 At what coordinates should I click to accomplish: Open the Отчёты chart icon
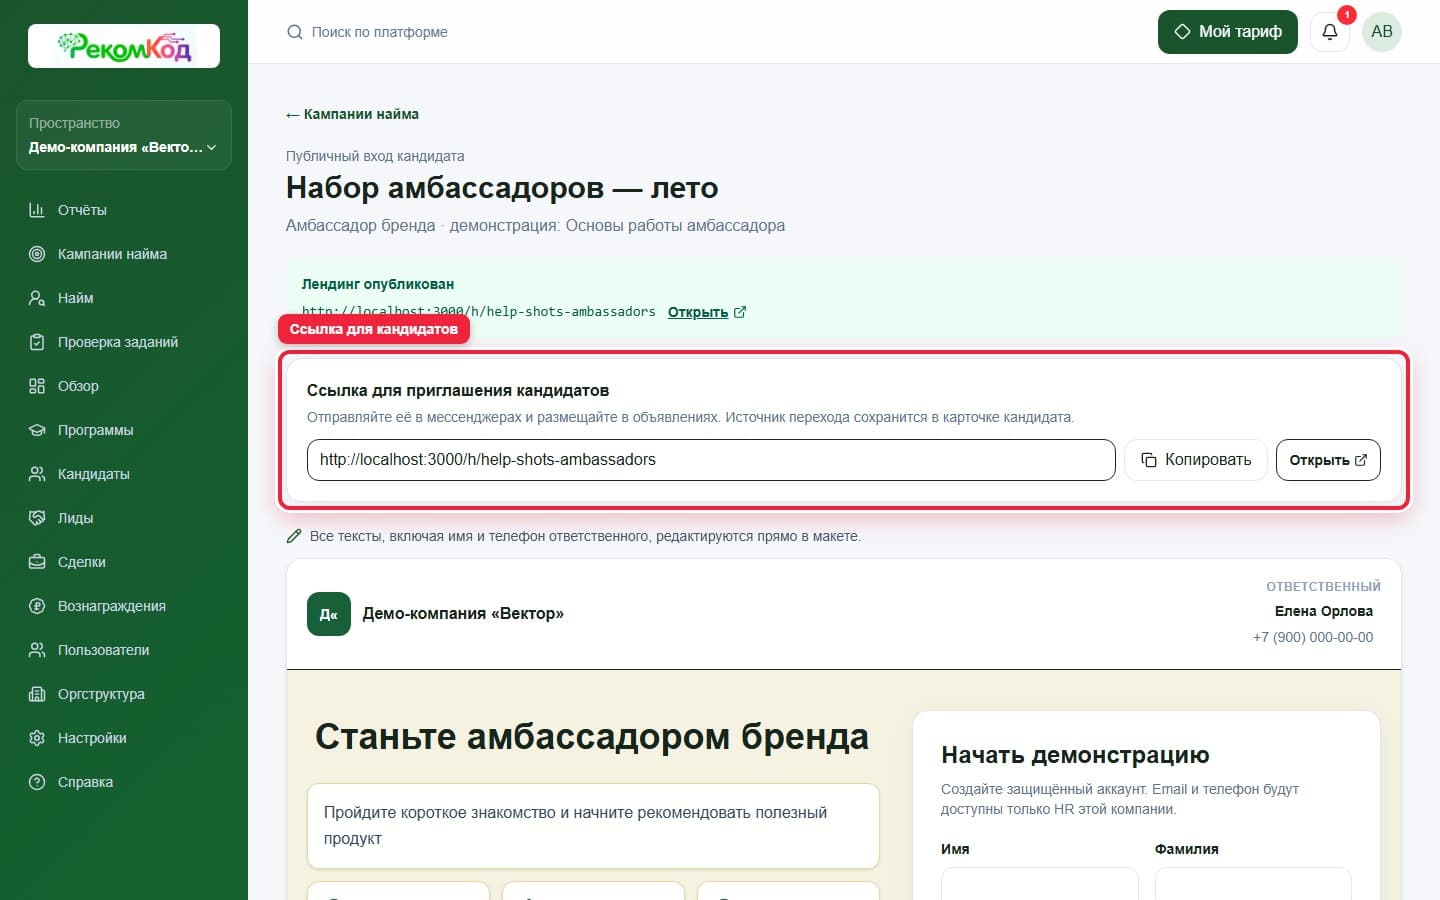click(37, 210)
